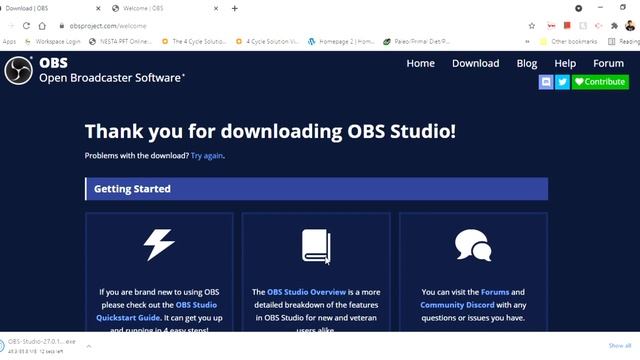This screenshot has height=360, width=640.
Task: Click the OBS logo icon
Action: [x=18, y=71]
